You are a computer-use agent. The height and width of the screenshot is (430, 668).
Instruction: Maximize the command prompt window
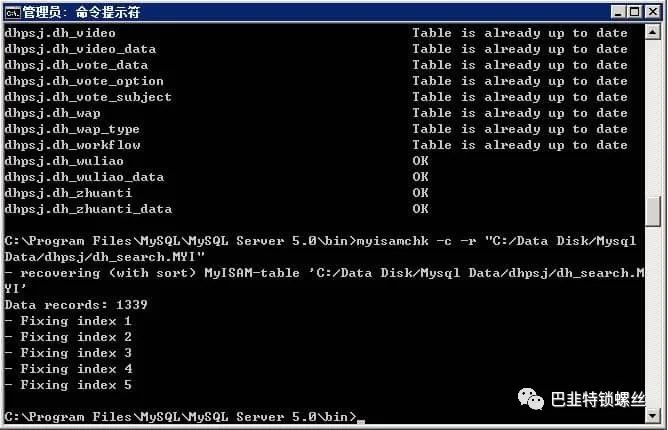635,12
